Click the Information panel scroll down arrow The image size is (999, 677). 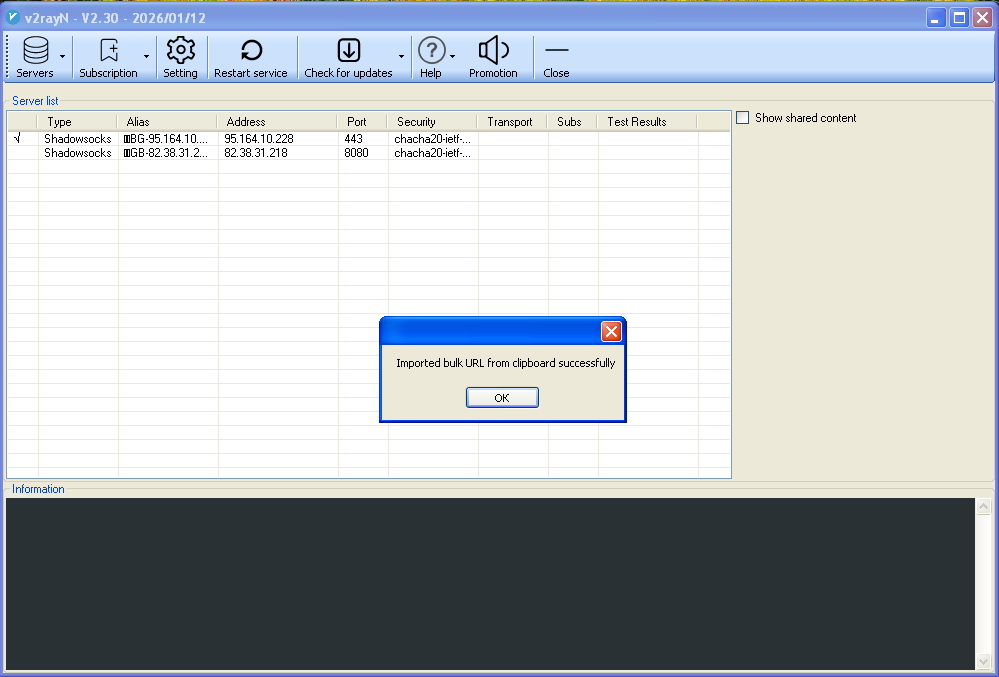(983, 662)
